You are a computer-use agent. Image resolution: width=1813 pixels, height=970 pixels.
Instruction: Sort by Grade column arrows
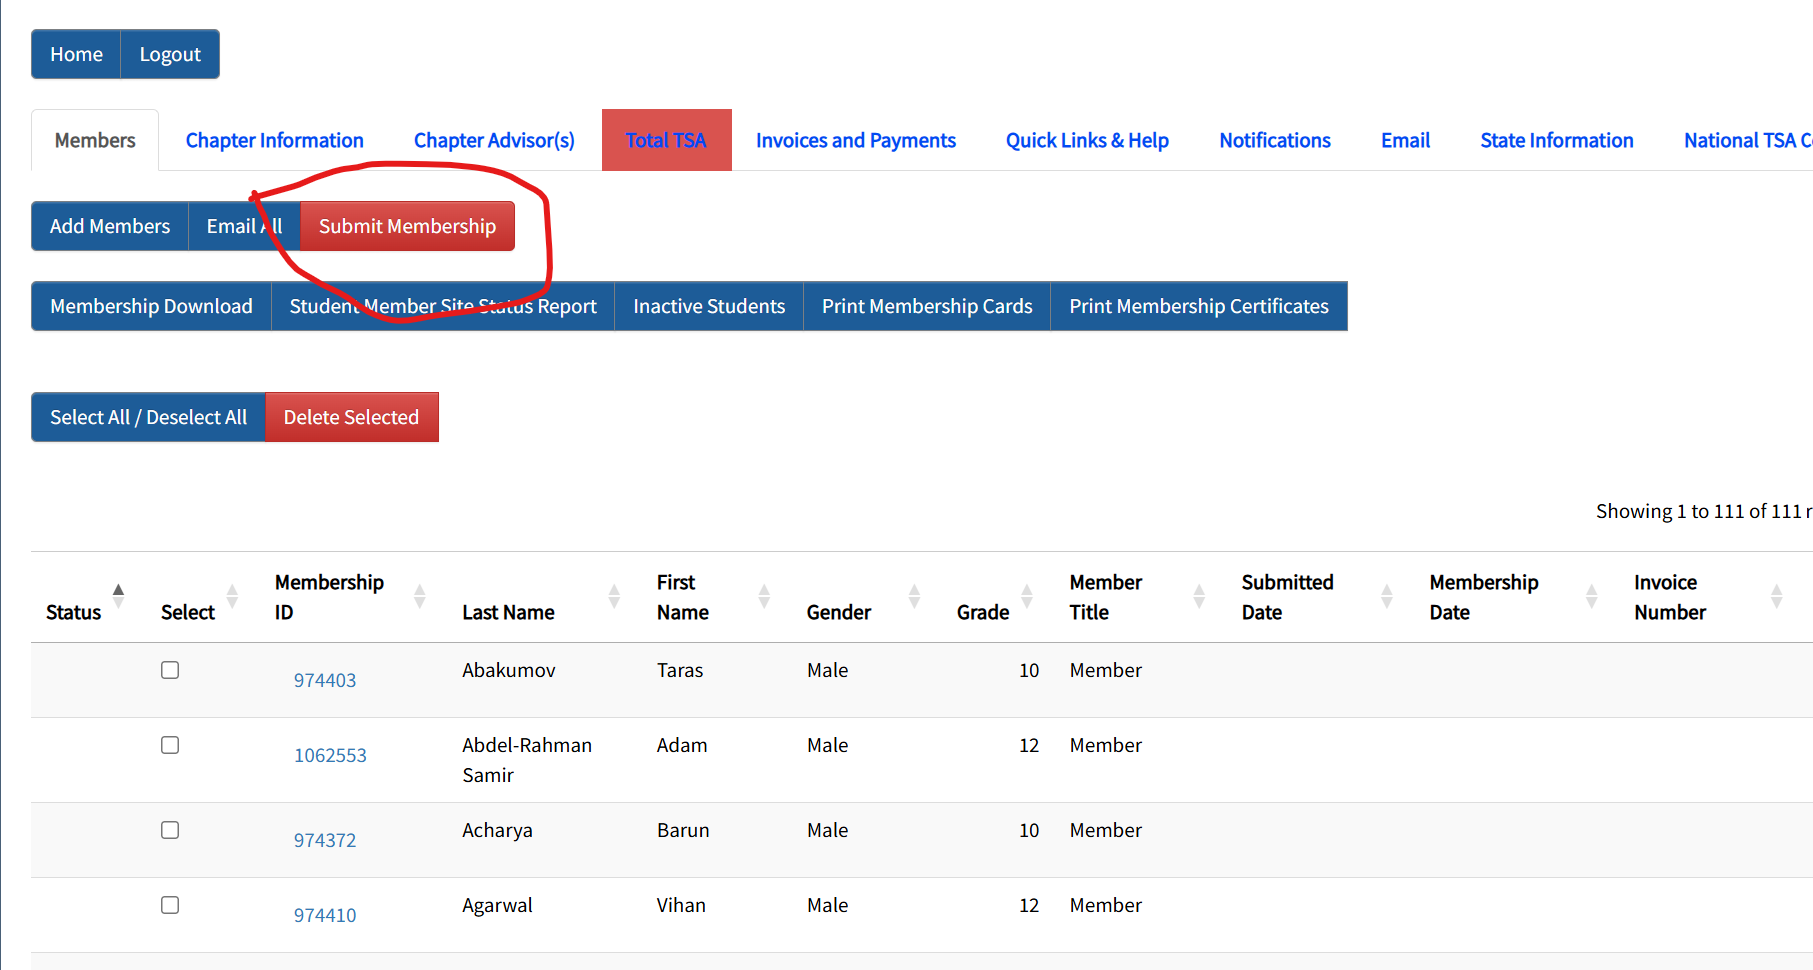coord(1026,597)
